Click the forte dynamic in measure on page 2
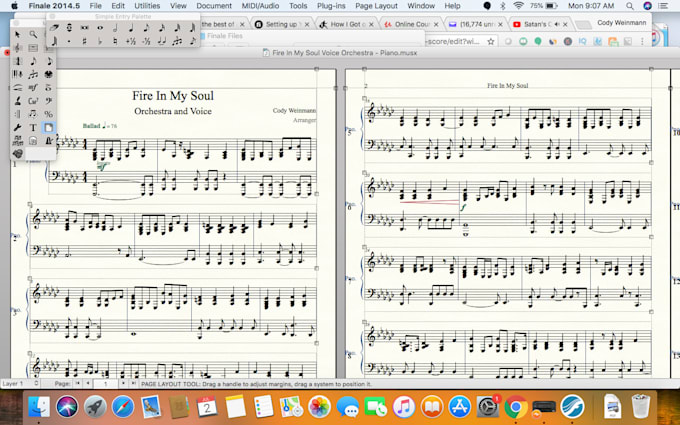This screenshot has width=680, height=425. coord(463,208)
